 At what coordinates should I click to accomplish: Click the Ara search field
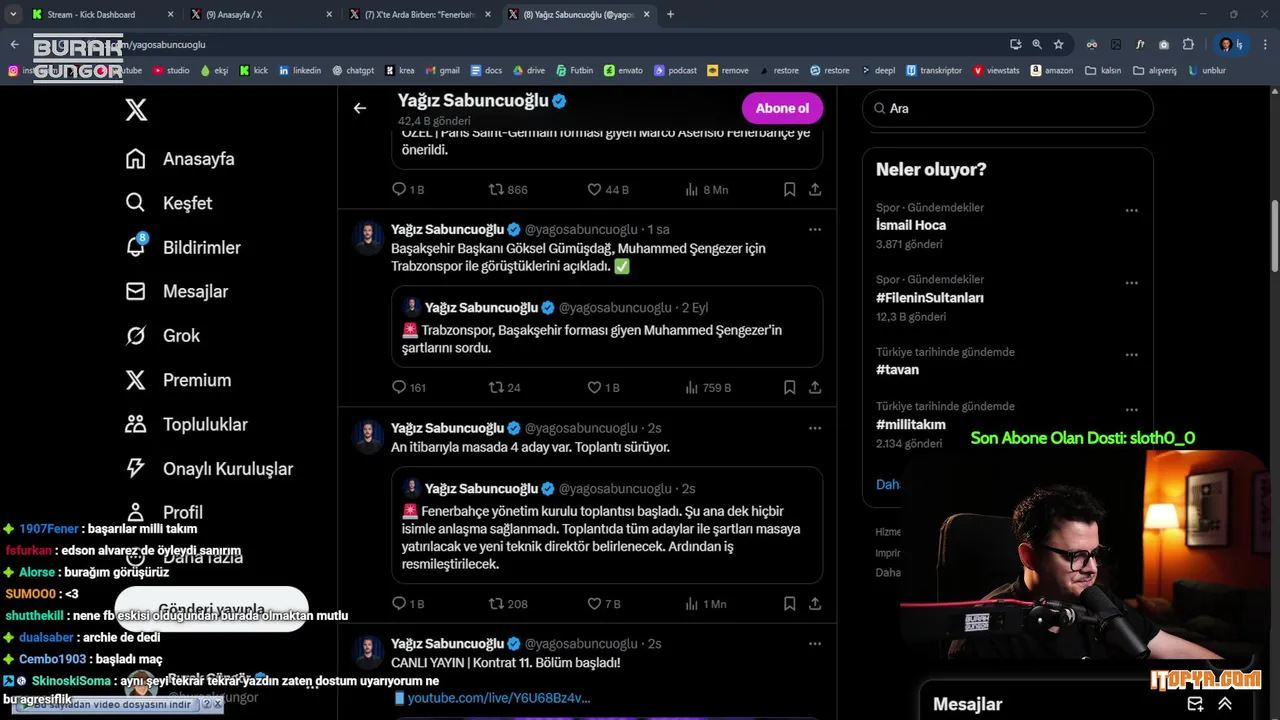1008,108
